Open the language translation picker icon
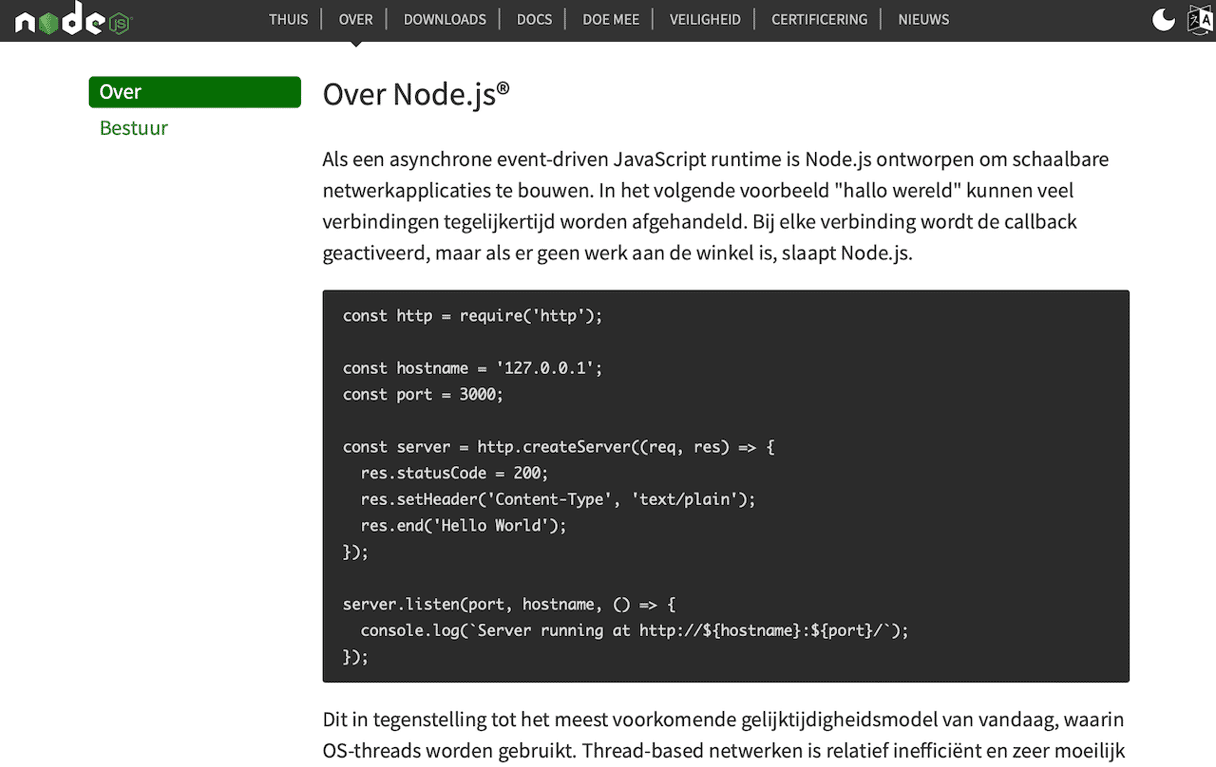1216x767 pixels. 1199,20
